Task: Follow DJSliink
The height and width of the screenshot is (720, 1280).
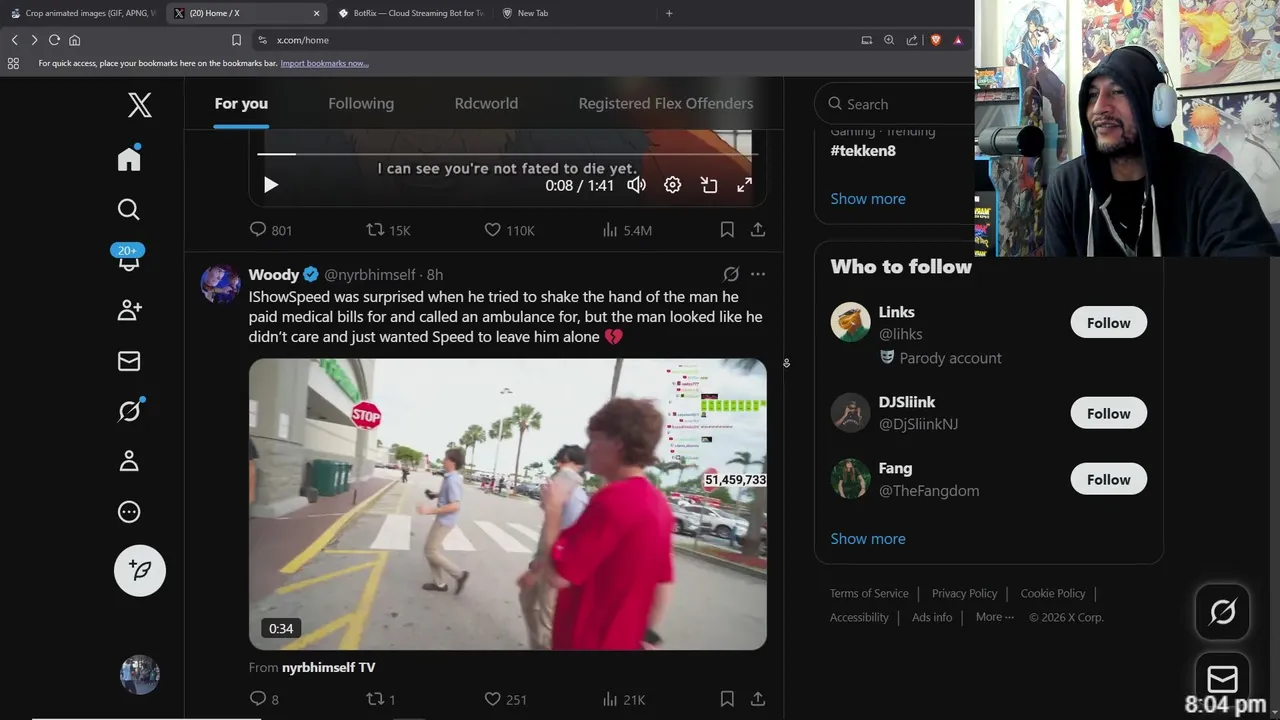Action: point(1108,414)
